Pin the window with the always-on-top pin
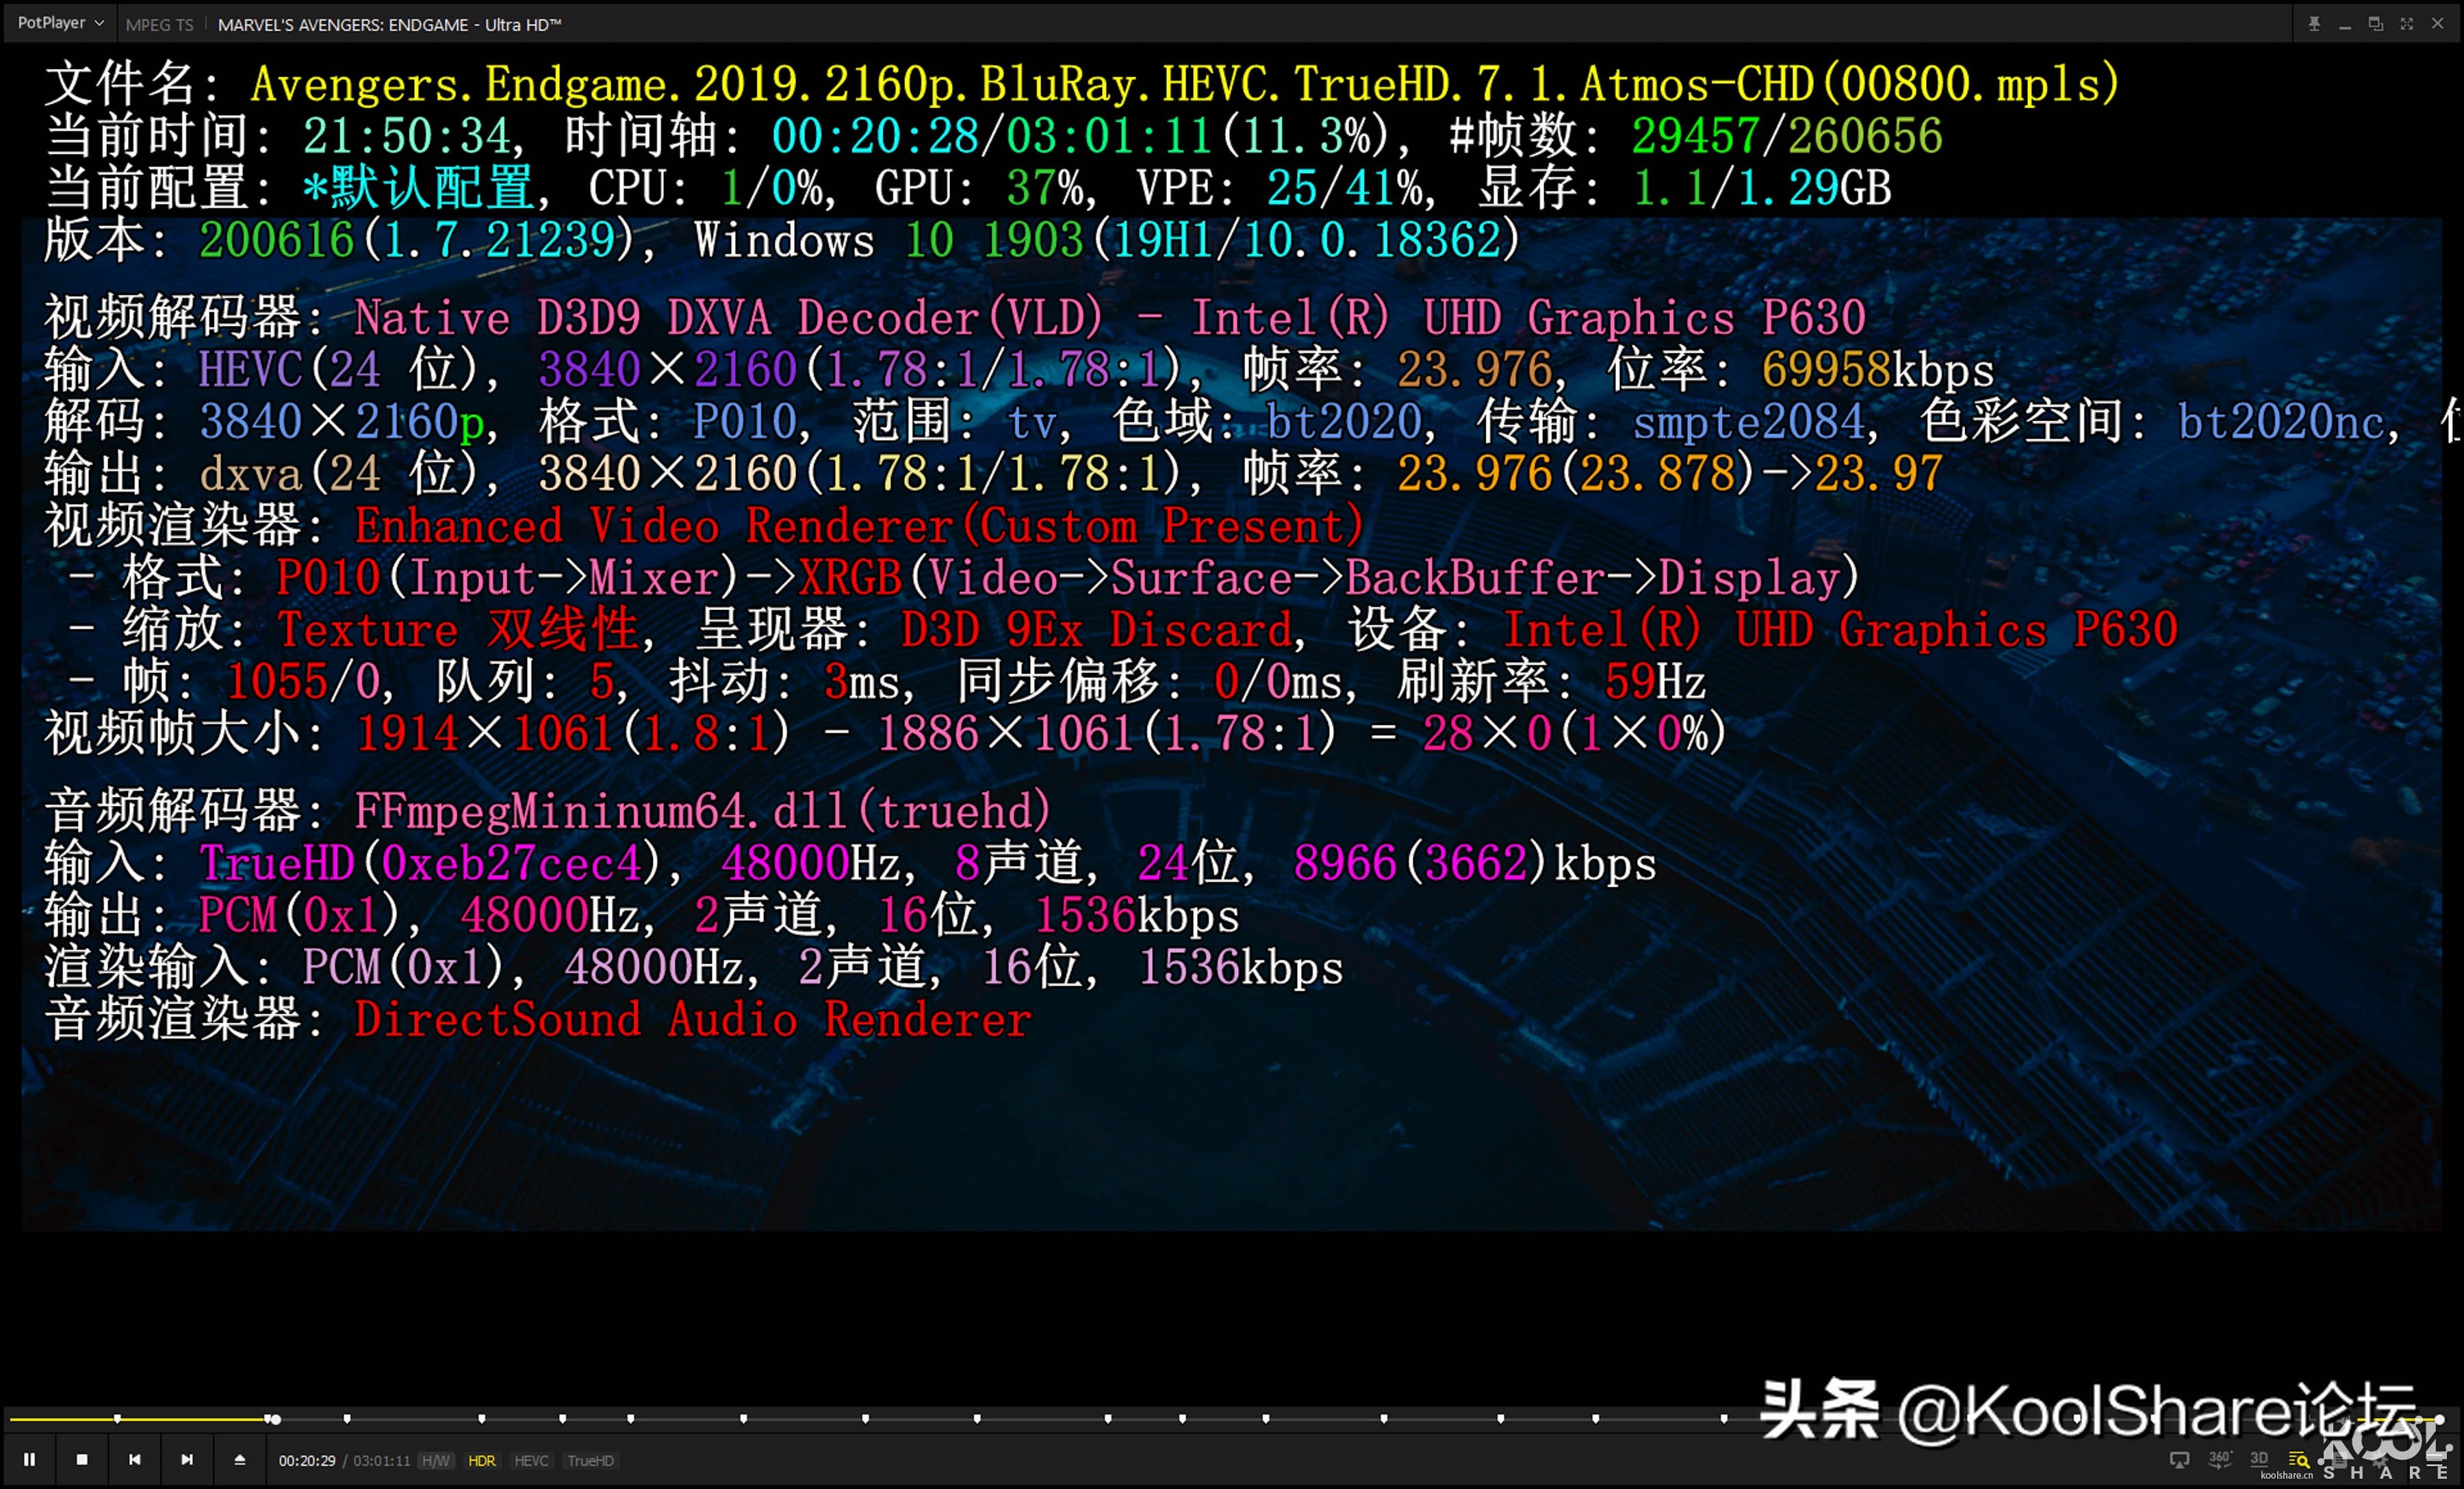The image size is (2464, 1489). click(2313, 22)
